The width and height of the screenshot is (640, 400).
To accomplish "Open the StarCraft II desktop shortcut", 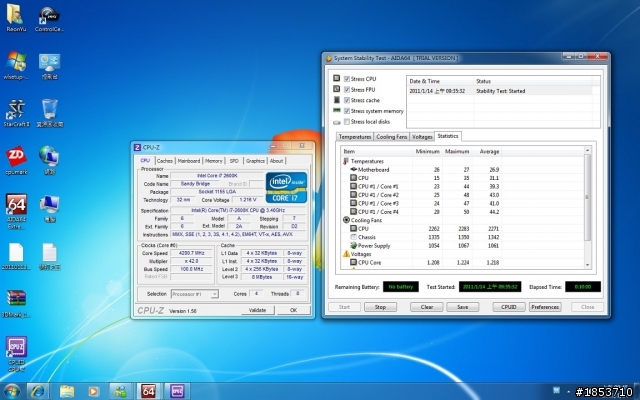I will pos(16,113).
